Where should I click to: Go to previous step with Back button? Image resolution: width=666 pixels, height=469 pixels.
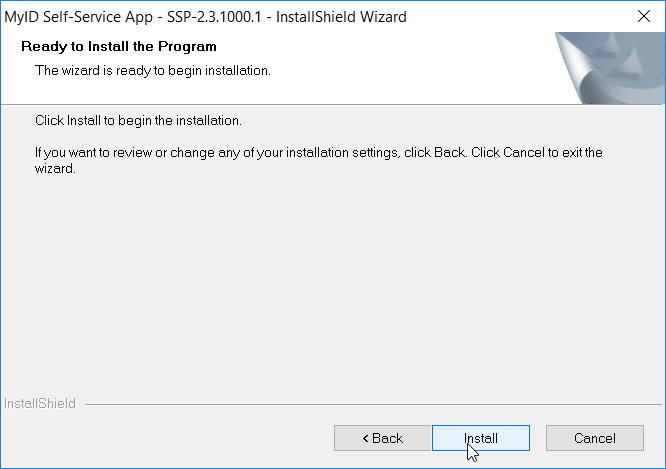pyautogui.click(x=382, y=438)
